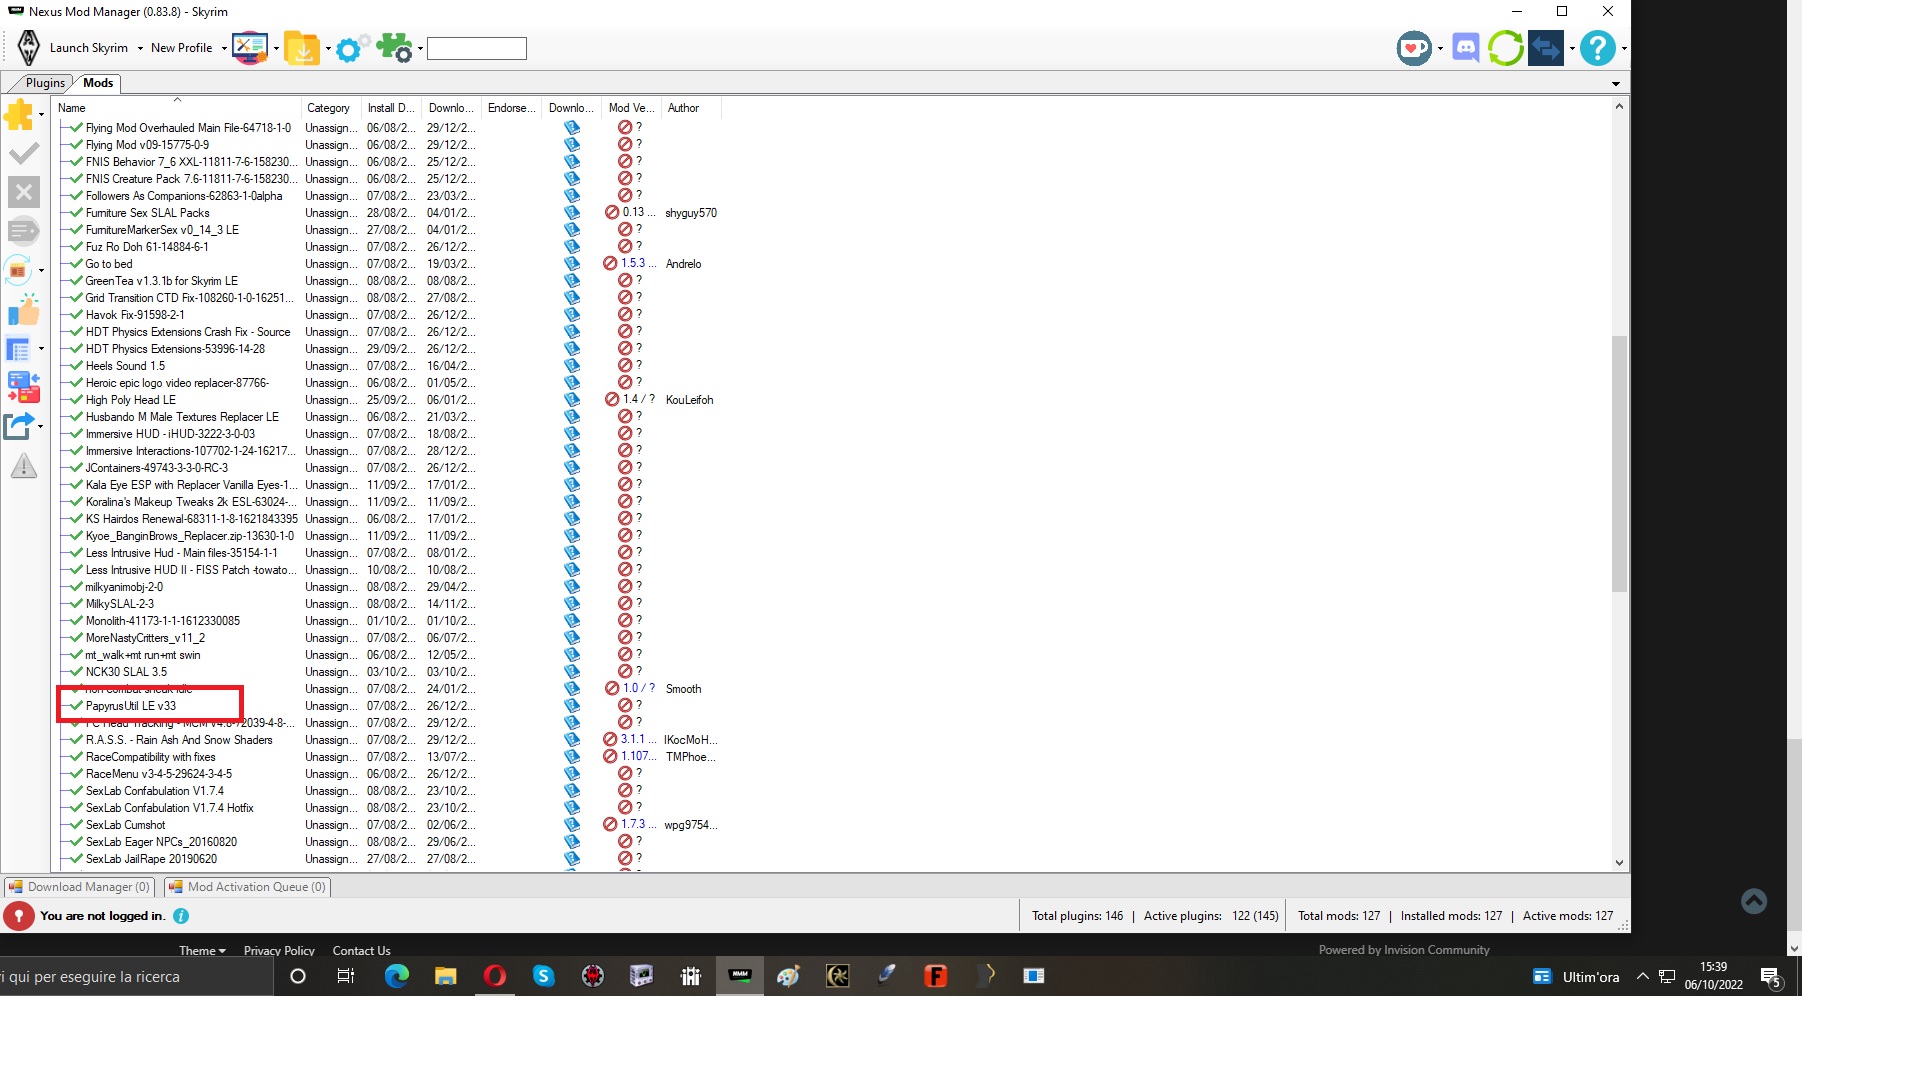
Task: Click the mod list vertical scrollbar thumb
Action: (x=1620, y=463)
